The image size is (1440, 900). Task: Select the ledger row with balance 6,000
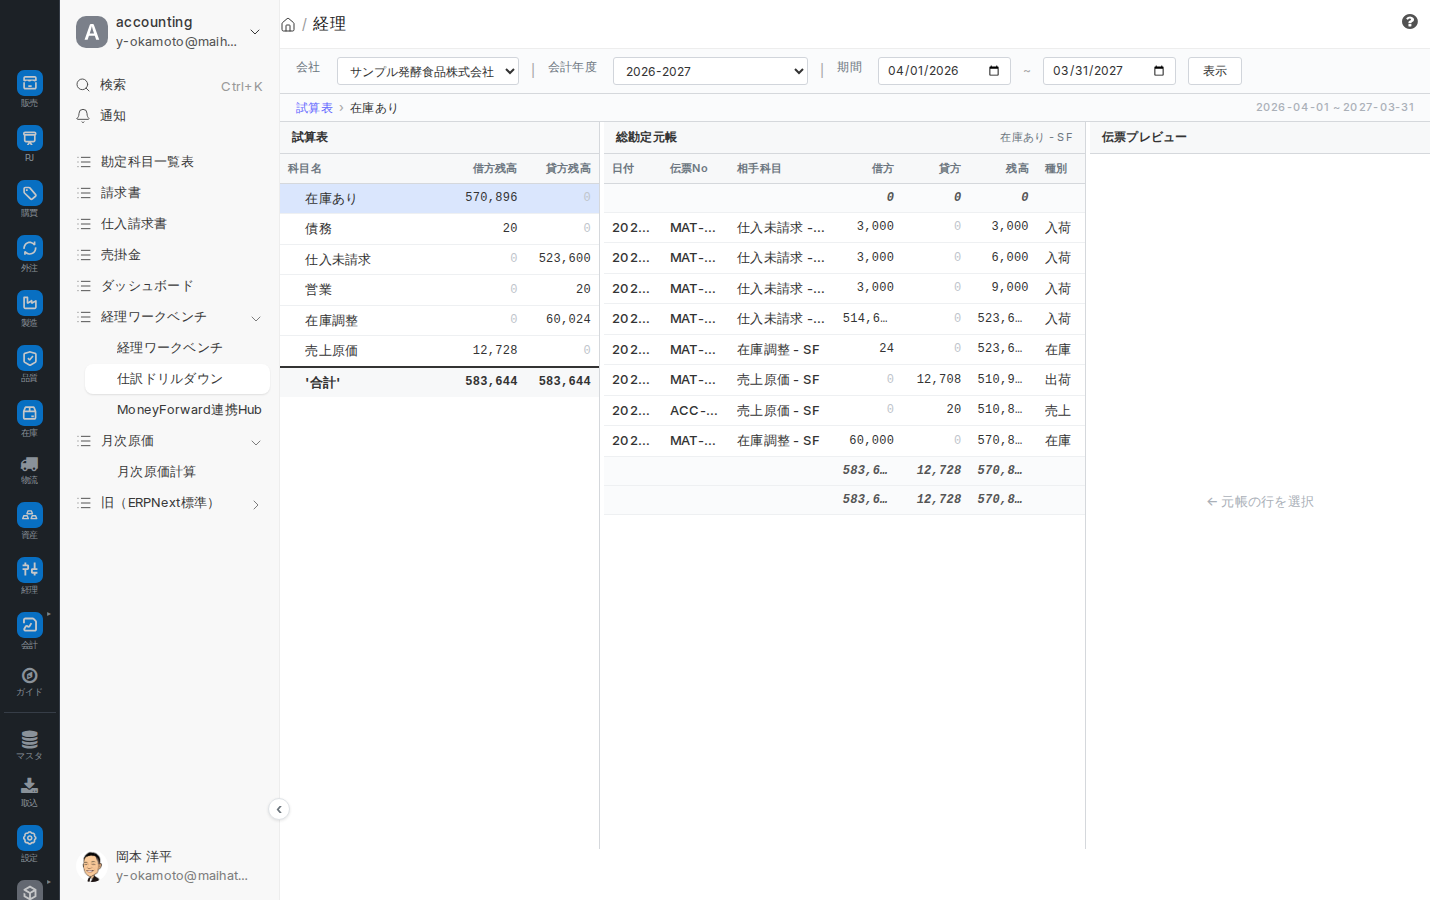point(844,258)
